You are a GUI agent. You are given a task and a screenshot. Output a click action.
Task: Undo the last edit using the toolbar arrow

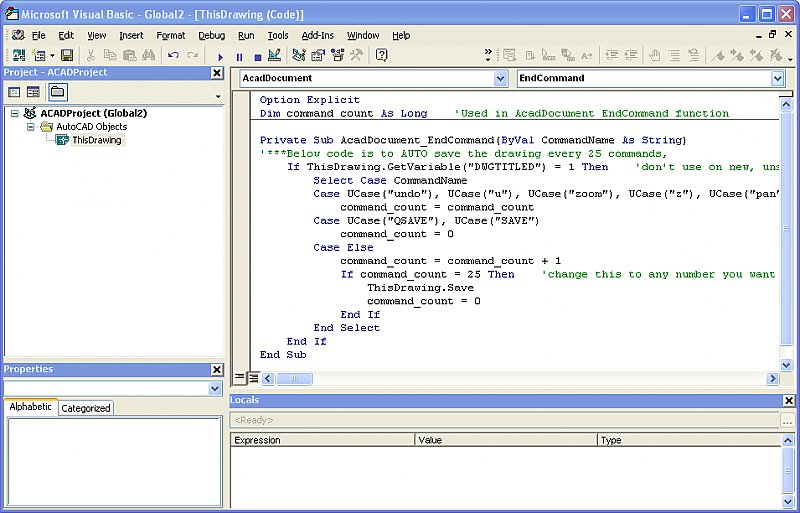click(173, 55)
